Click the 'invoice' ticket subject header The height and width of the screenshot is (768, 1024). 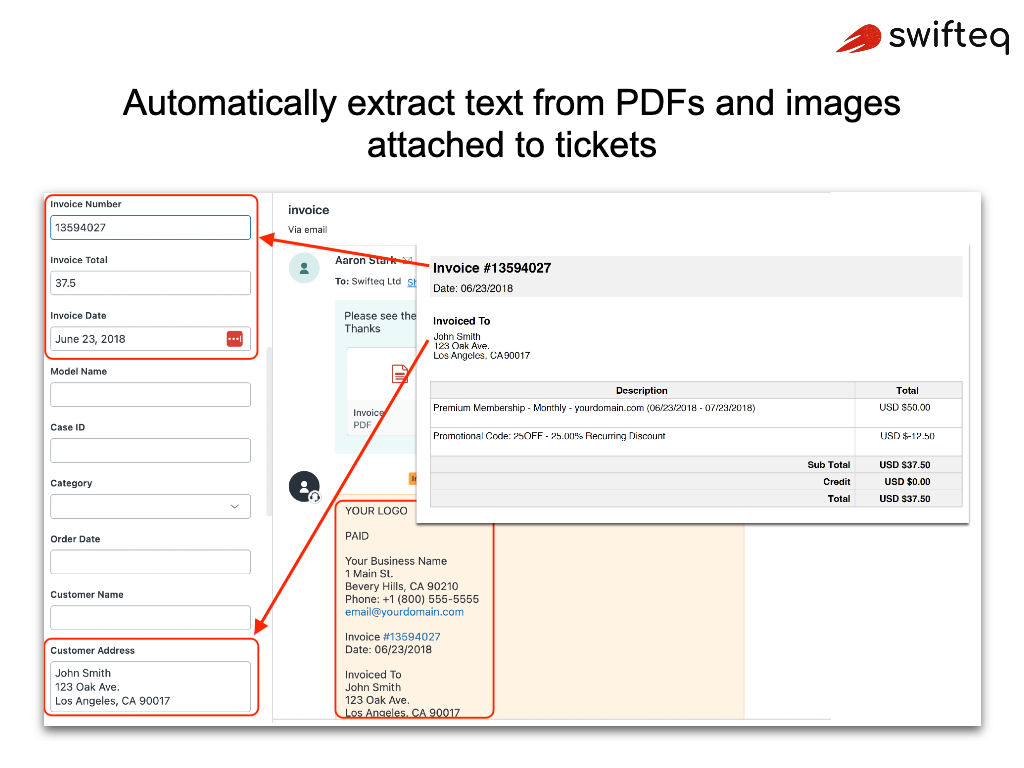[308, 210]
